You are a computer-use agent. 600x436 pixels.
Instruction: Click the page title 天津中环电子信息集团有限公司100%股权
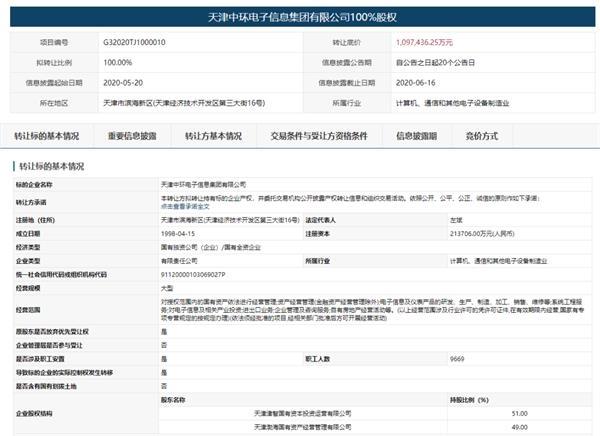[302, 17]
